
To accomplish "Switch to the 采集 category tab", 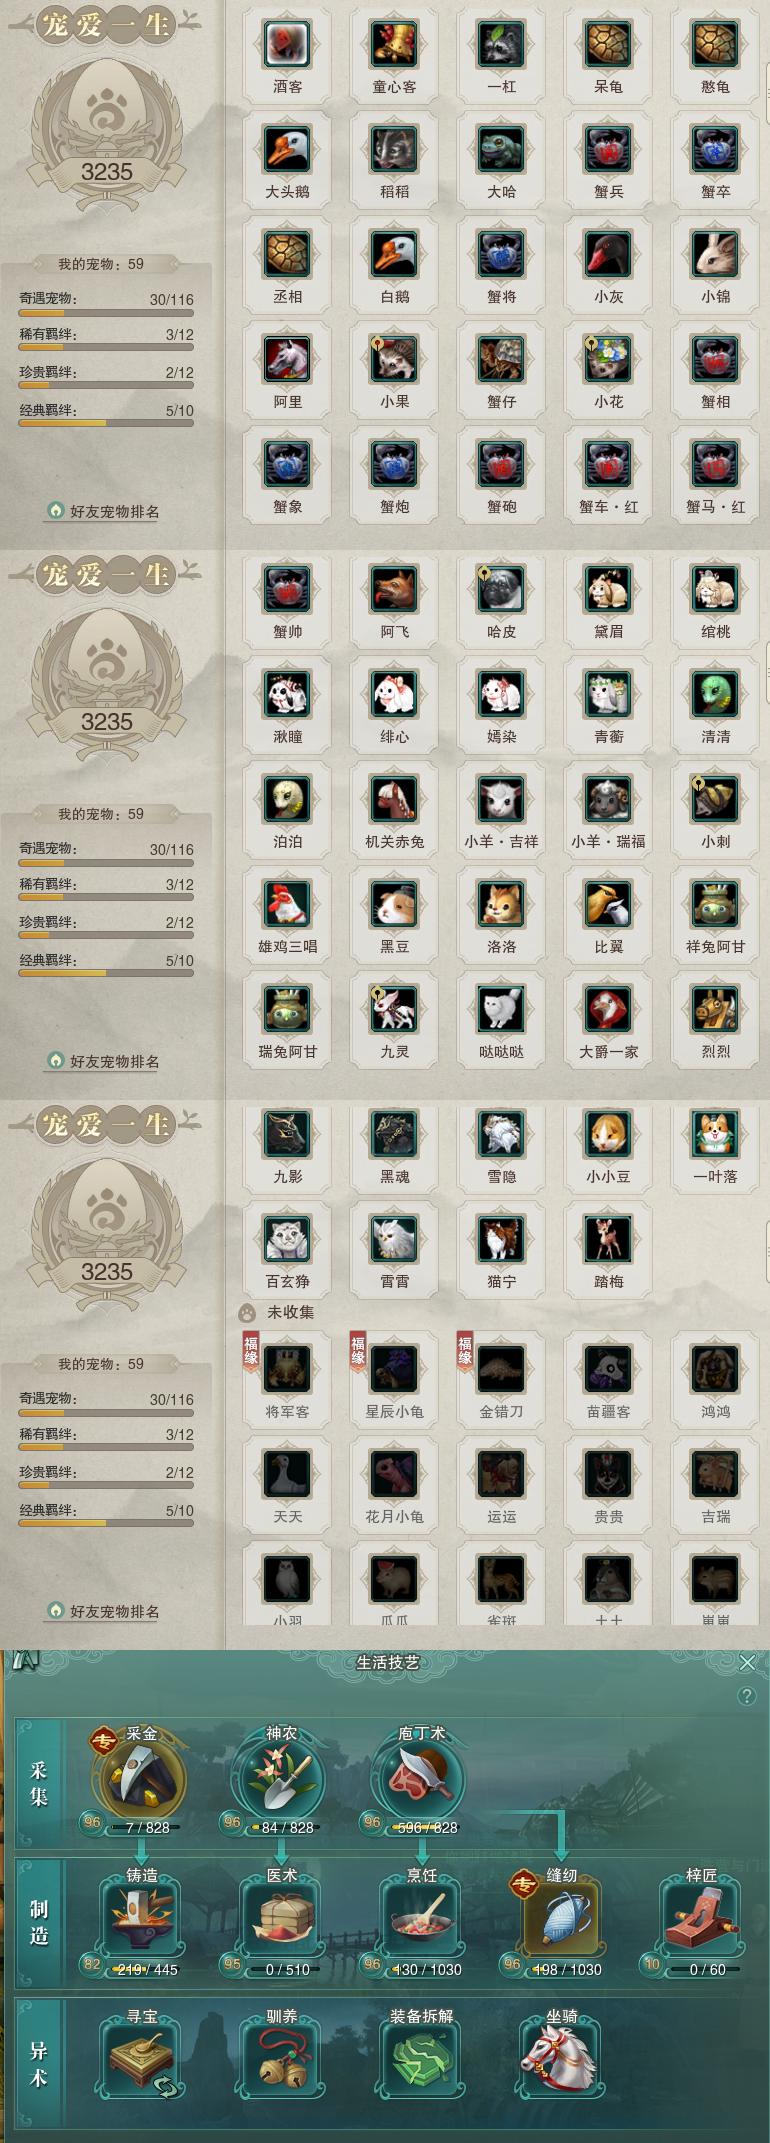I will [x=39, y=1785].
